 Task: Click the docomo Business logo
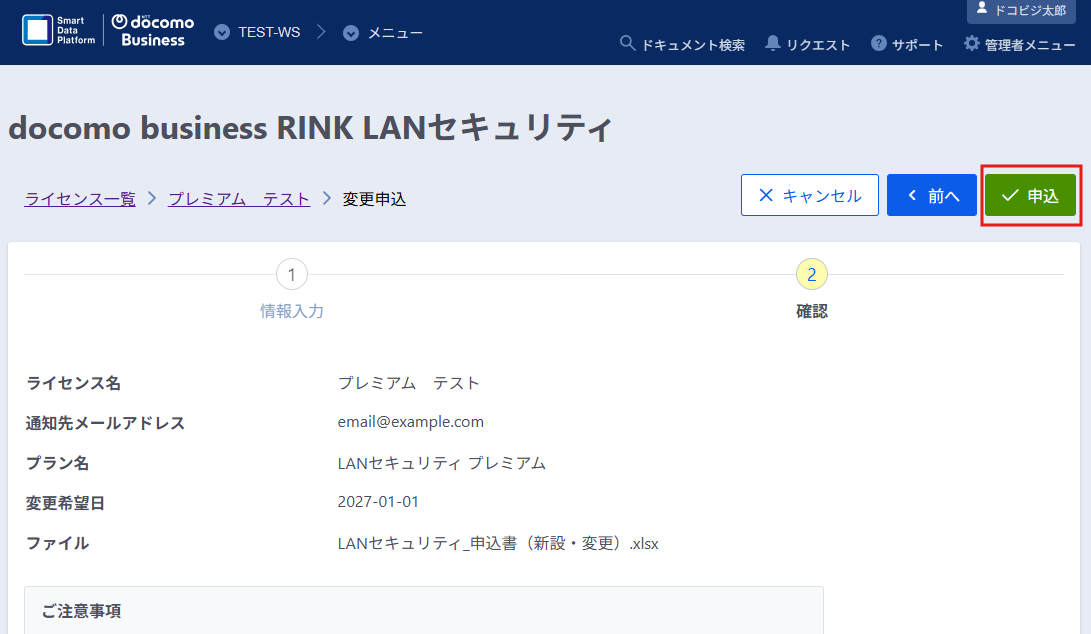click(153, 31)
